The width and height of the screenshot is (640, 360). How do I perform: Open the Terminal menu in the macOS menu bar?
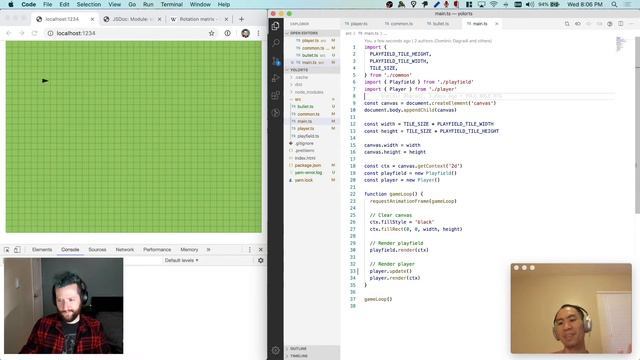171,4
